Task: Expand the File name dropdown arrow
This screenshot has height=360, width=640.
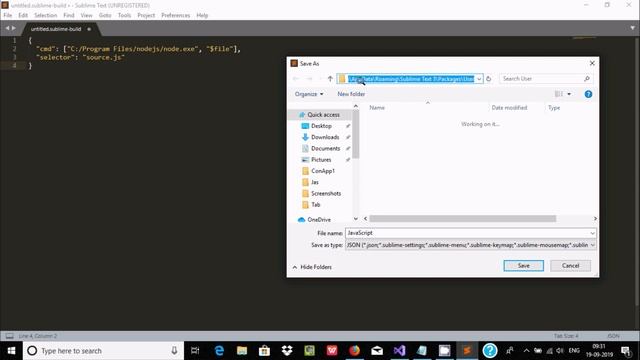Action: (x=592, y=233)
